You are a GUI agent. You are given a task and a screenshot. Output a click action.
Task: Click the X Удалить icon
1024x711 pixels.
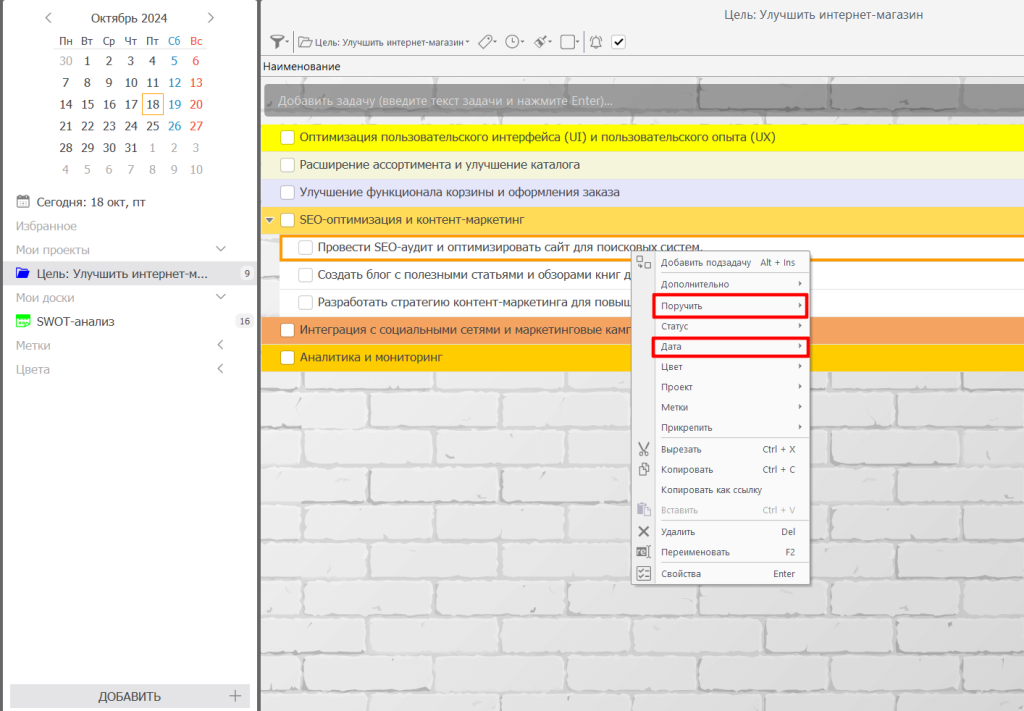643,531
